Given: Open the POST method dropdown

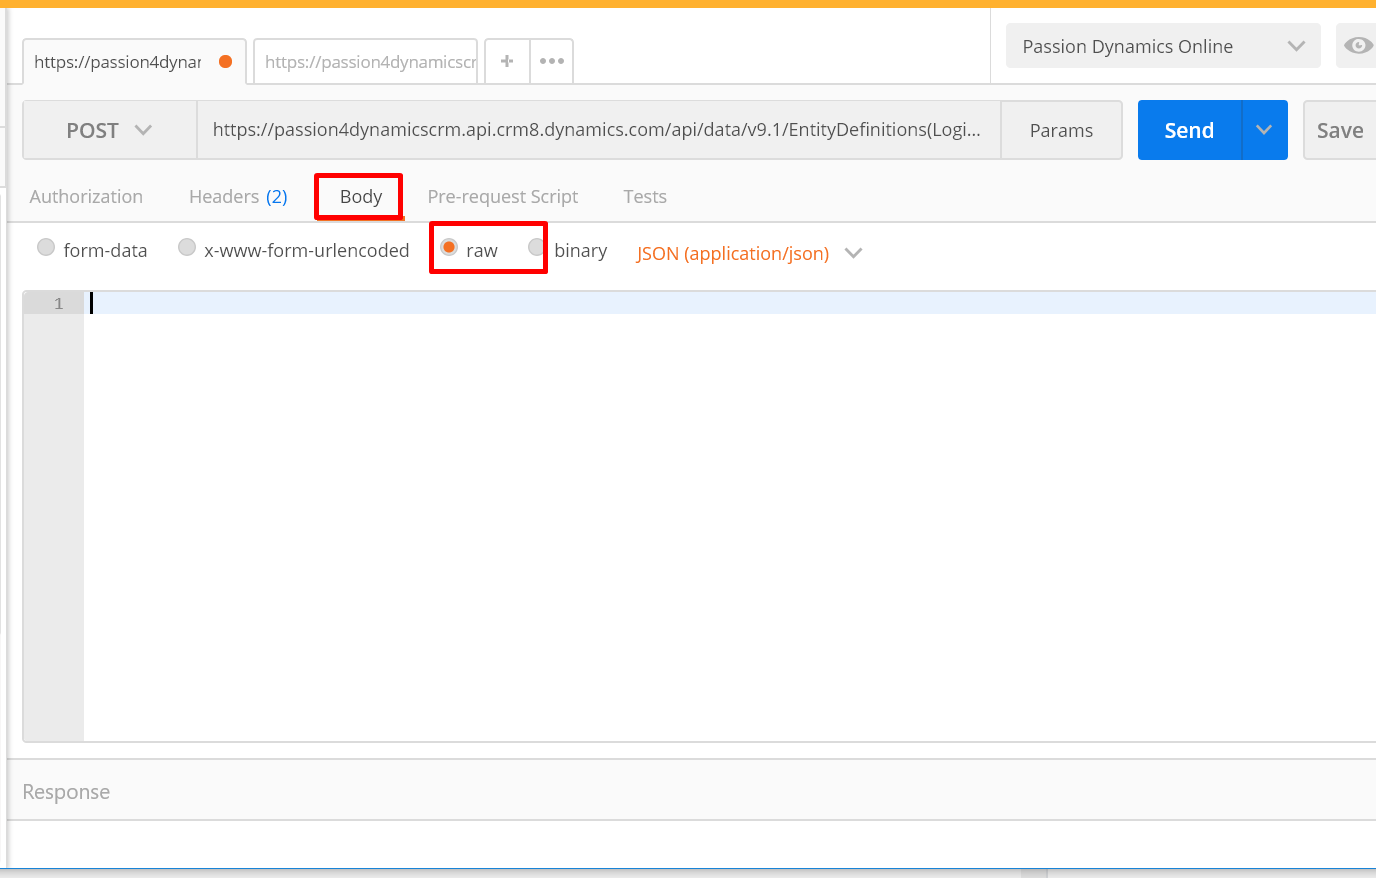Looking at the screenshot, I should [x=109, y=130].
